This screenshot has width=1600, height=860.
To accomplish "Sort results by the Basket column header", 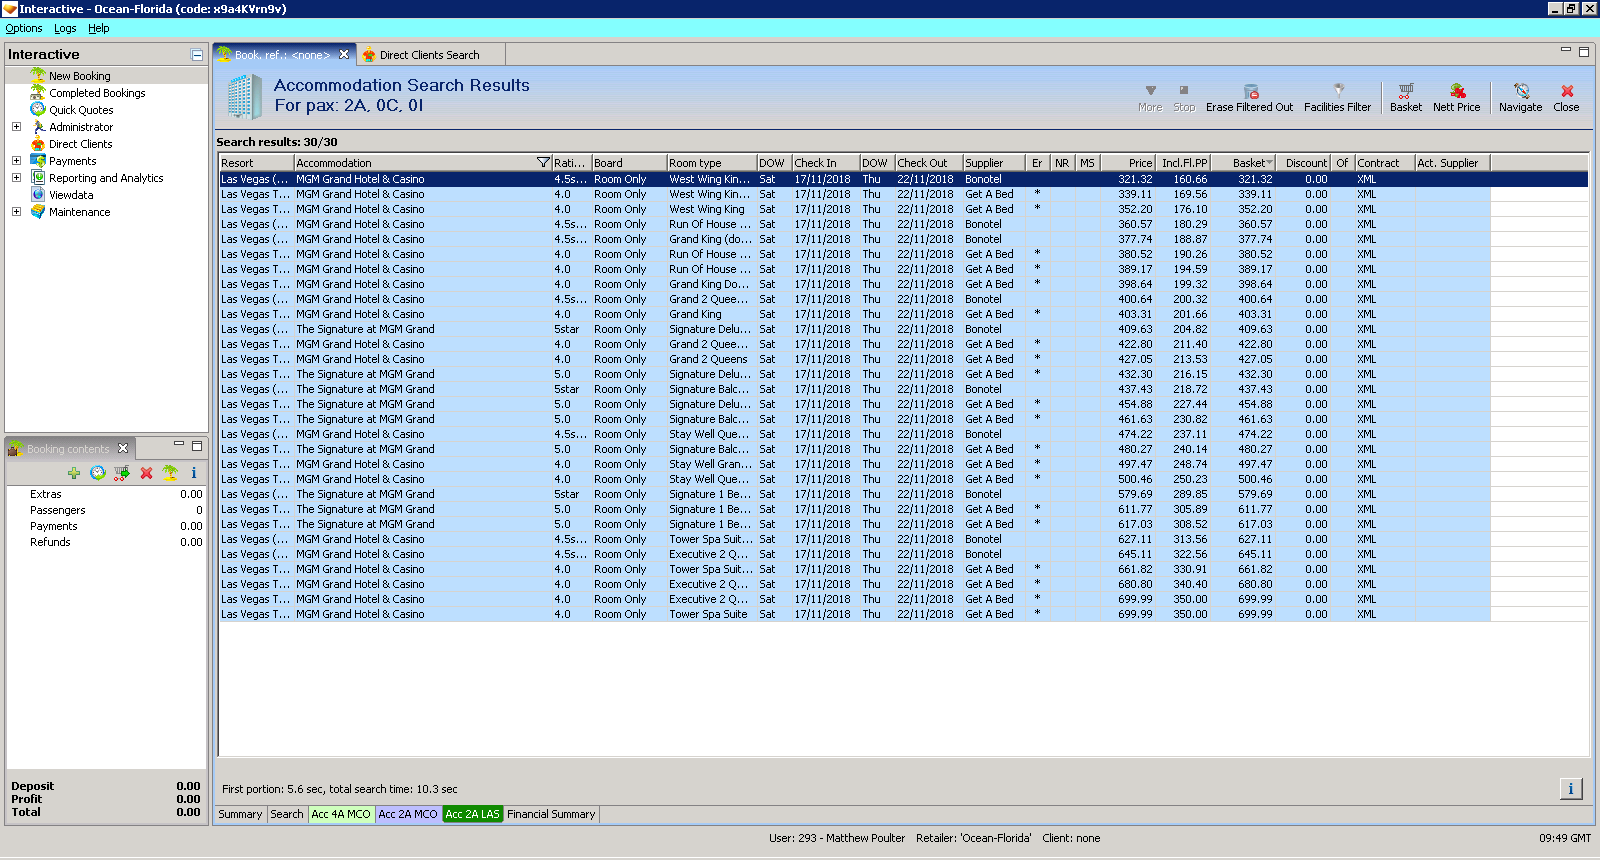I will pyautogui.click(x=1243, y=163).
